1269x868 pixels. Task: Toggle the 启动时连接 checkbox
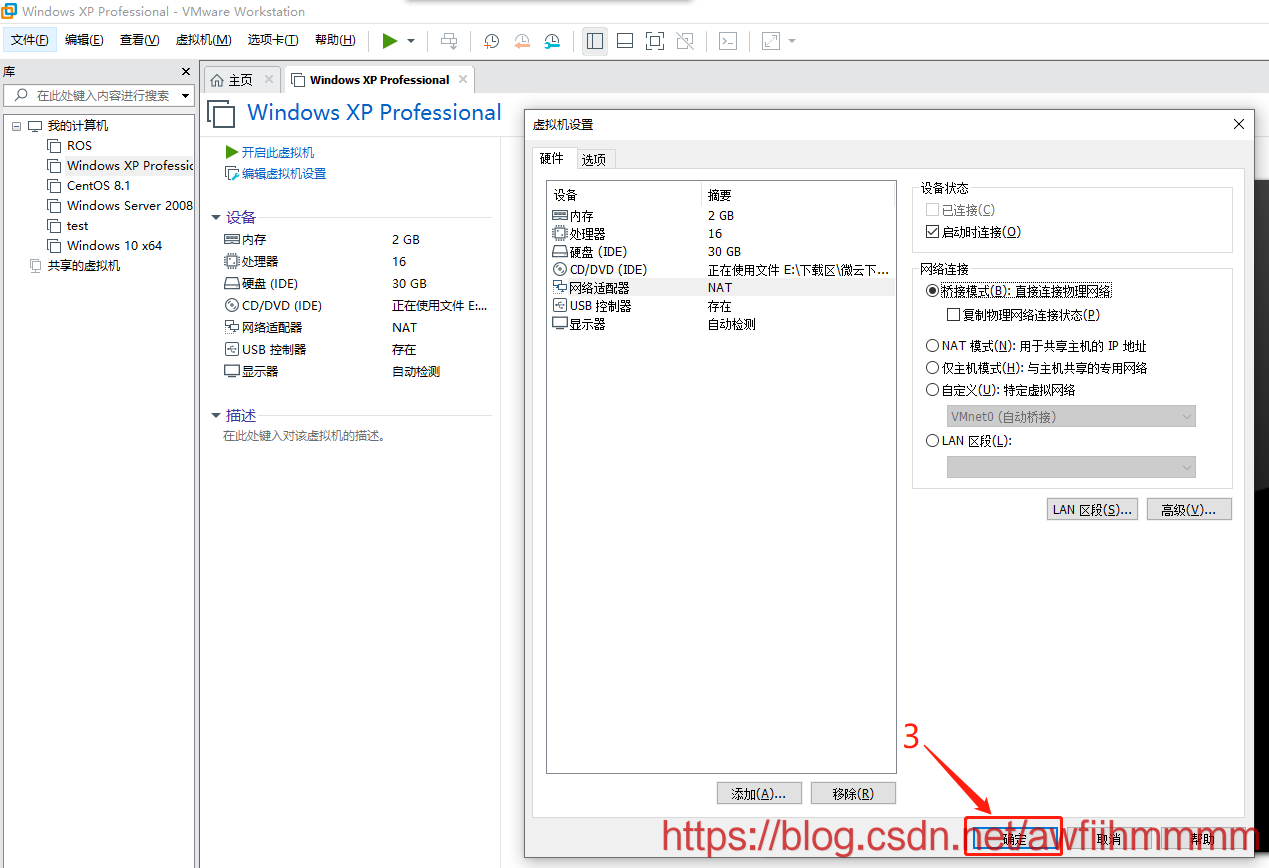(933, 232)
